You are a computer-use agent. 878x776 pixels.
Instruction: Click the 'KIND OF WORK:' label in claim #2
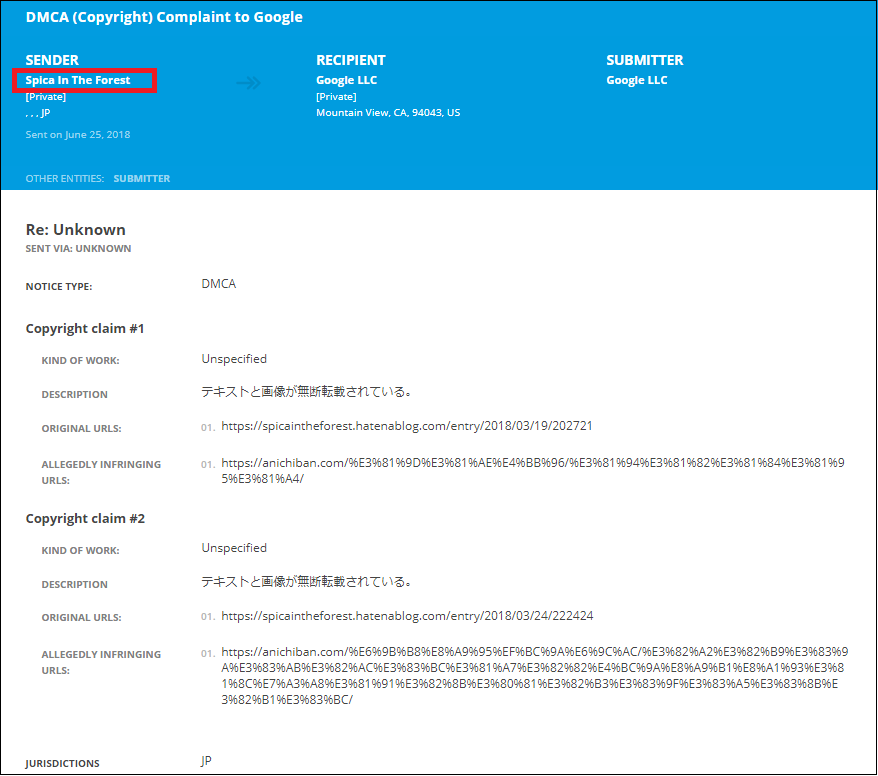click(x=80, y=551)
